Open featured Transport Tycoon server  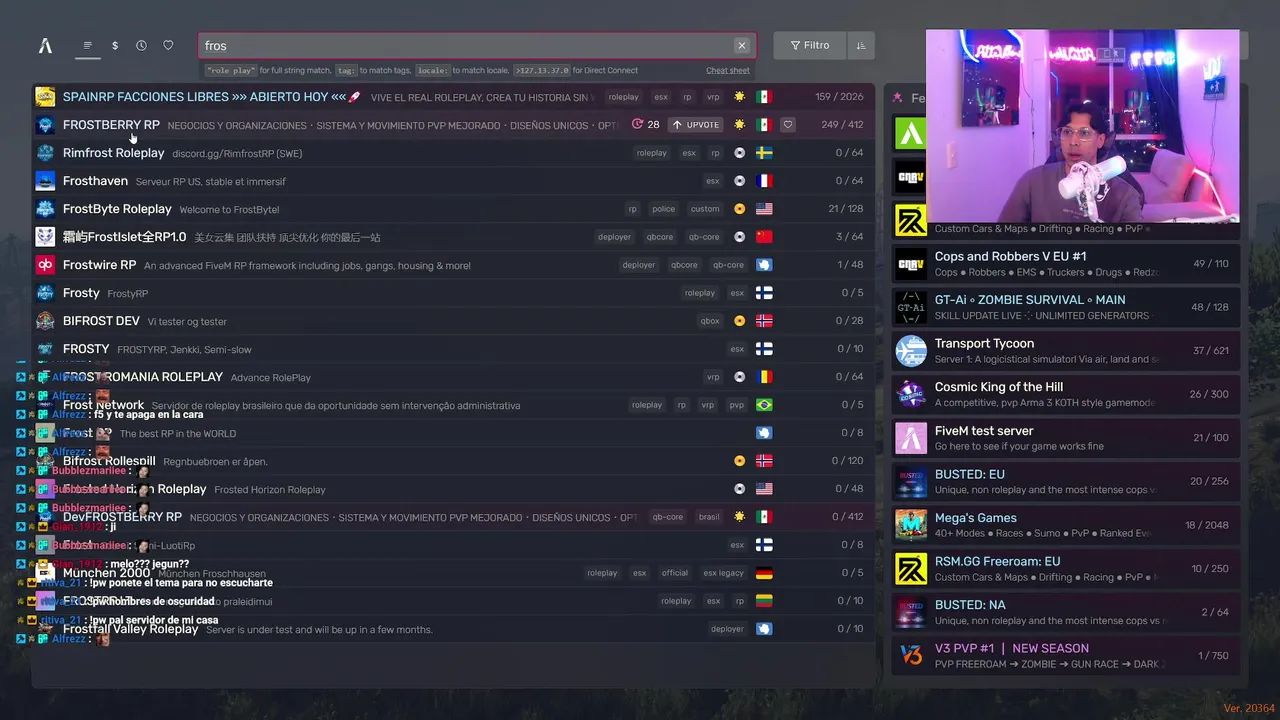click(1065, 351)
